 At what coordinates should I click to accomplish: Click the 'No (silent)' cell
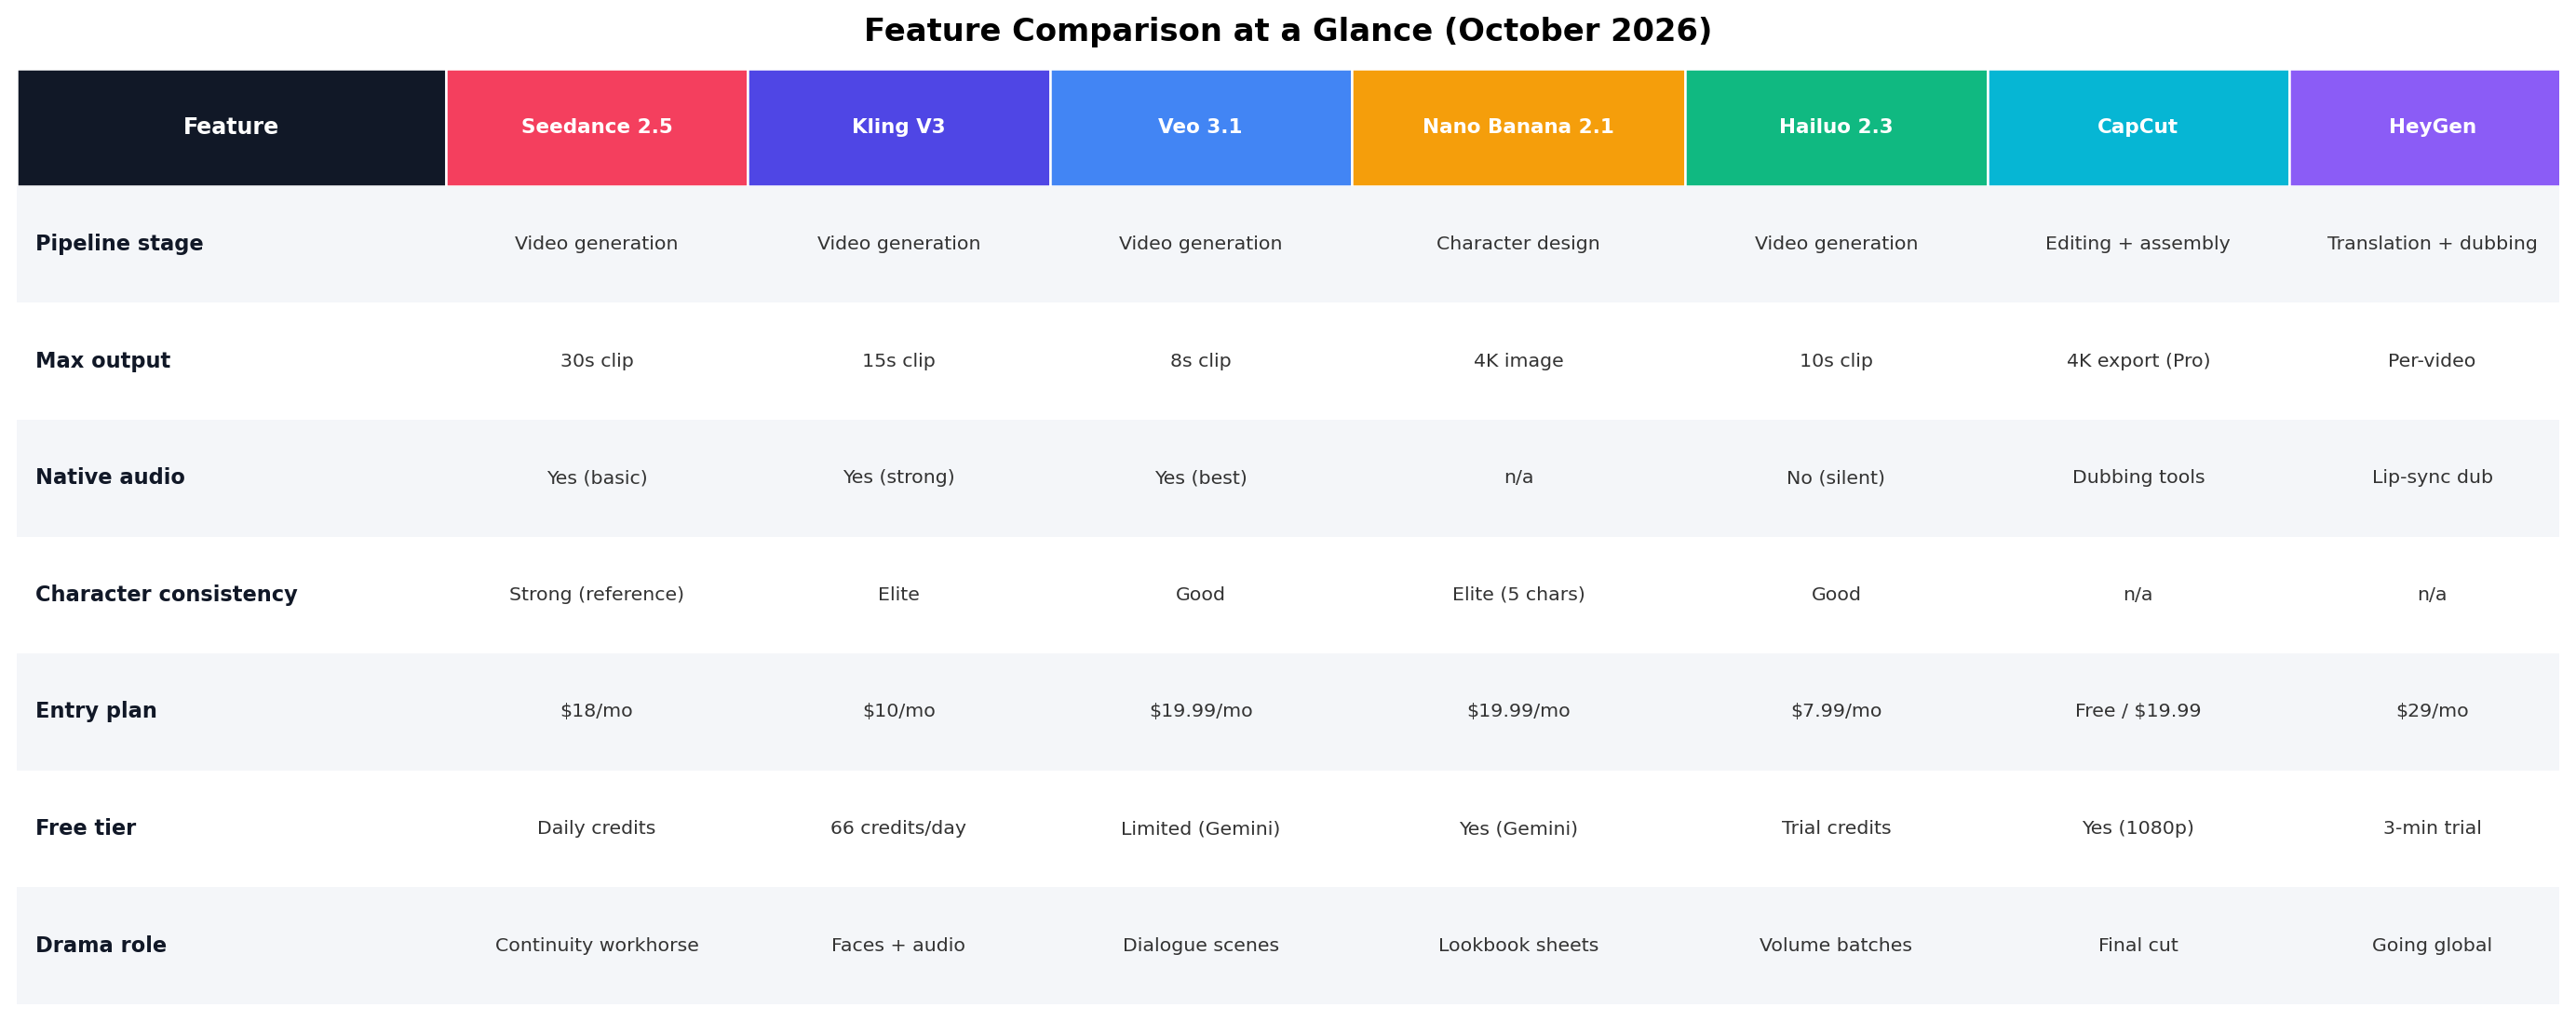1836,478
